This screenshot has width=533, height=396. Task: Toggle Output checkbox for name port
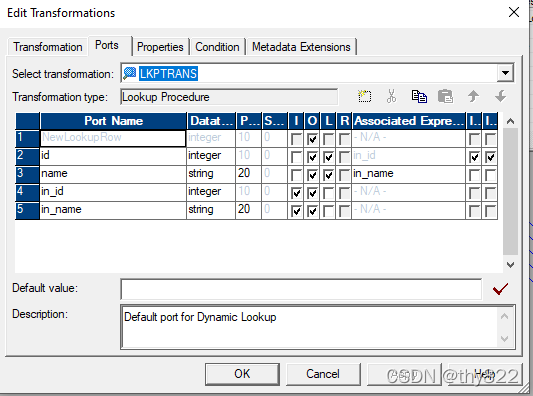click(312, 175)
